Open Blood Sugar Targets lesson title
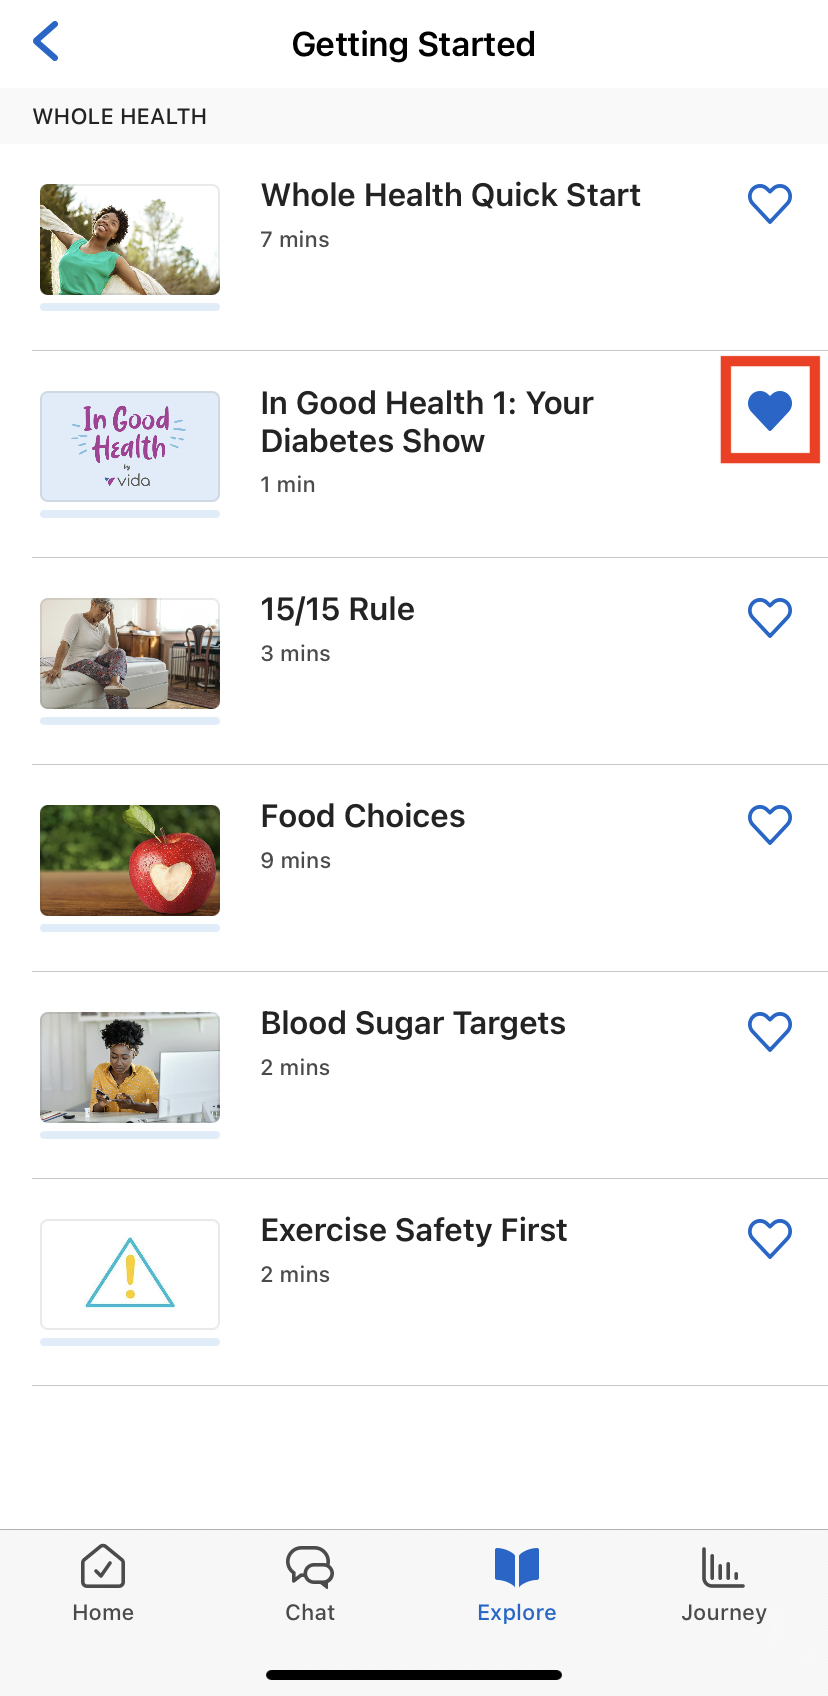 413,1023
